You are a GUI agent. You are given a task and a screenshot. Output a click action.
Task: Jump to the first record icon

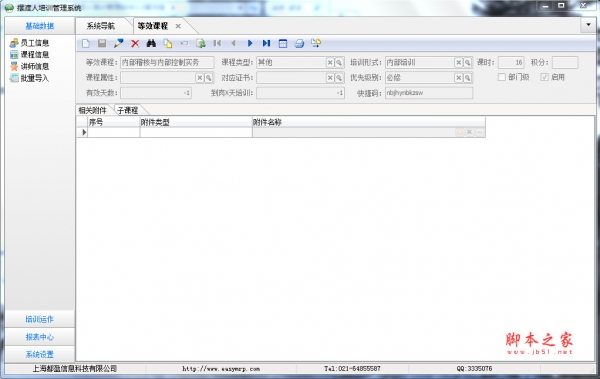pyautogui.click(x=217, y=43)
